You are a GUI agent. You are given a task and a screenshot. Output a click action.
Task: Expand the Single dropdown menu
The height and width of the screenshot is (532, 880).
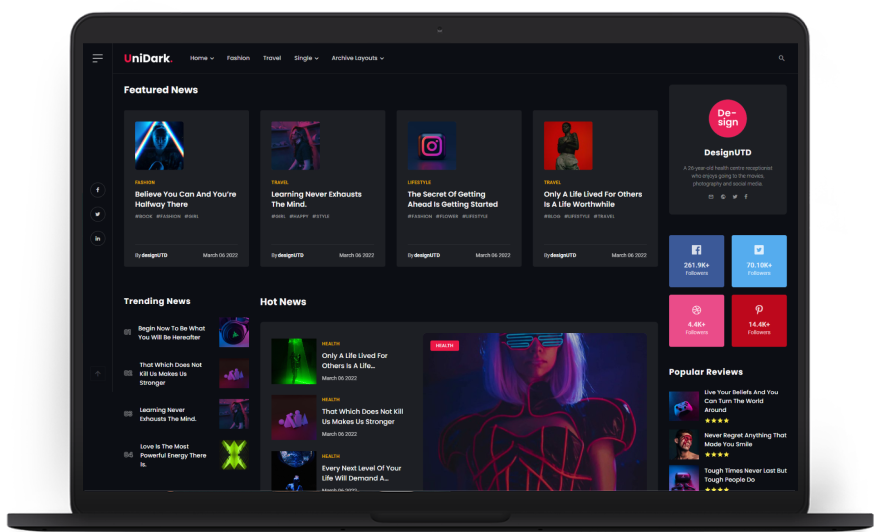(x=306, y=58)
